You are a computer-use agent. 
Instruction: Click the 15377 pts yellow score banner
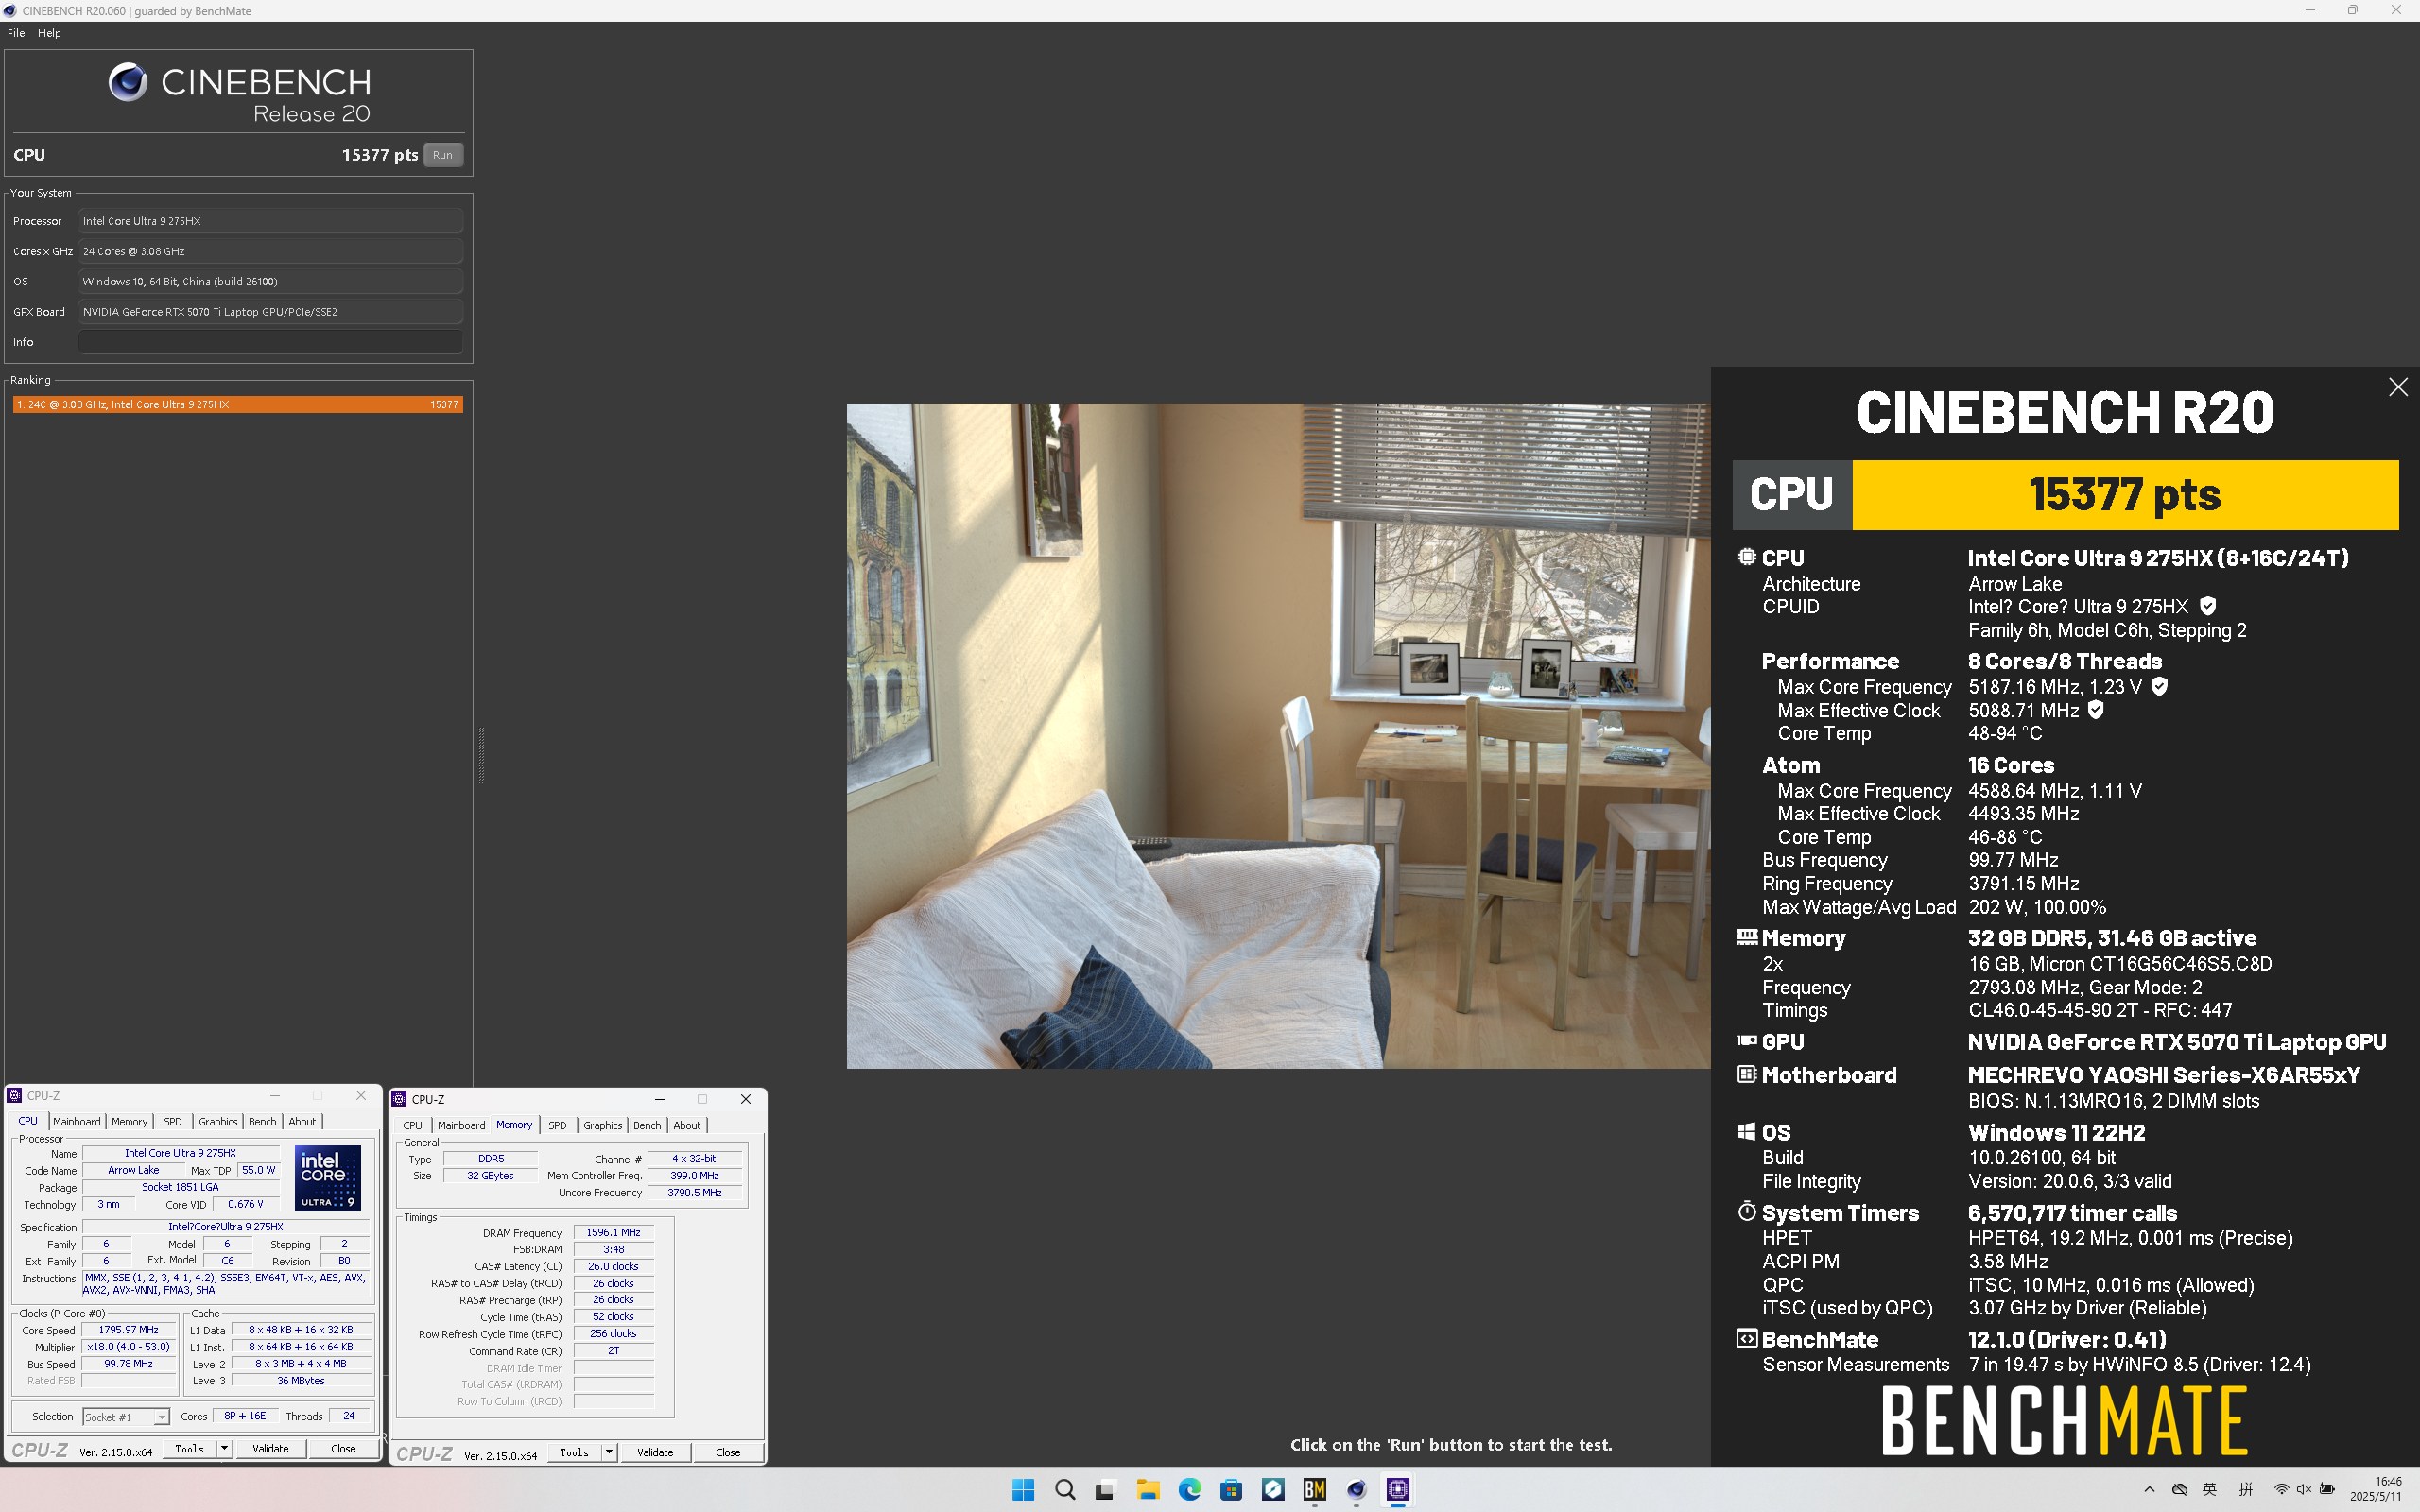(2125, 495)
